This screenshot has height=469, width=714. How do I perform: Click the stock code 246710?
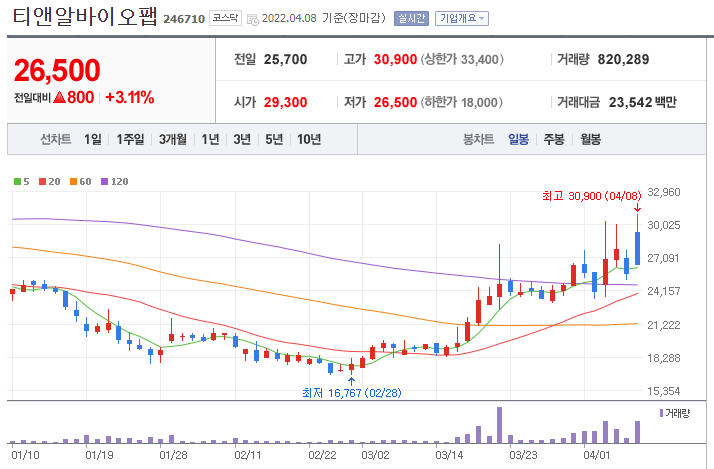pyautogui.click(x=184, y=19)
